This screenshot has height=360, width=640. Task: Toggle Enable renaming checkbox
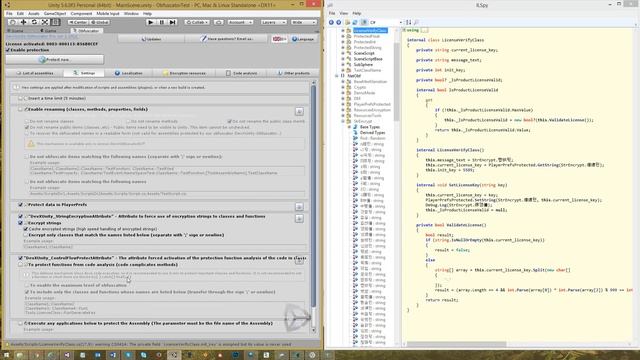20,109
